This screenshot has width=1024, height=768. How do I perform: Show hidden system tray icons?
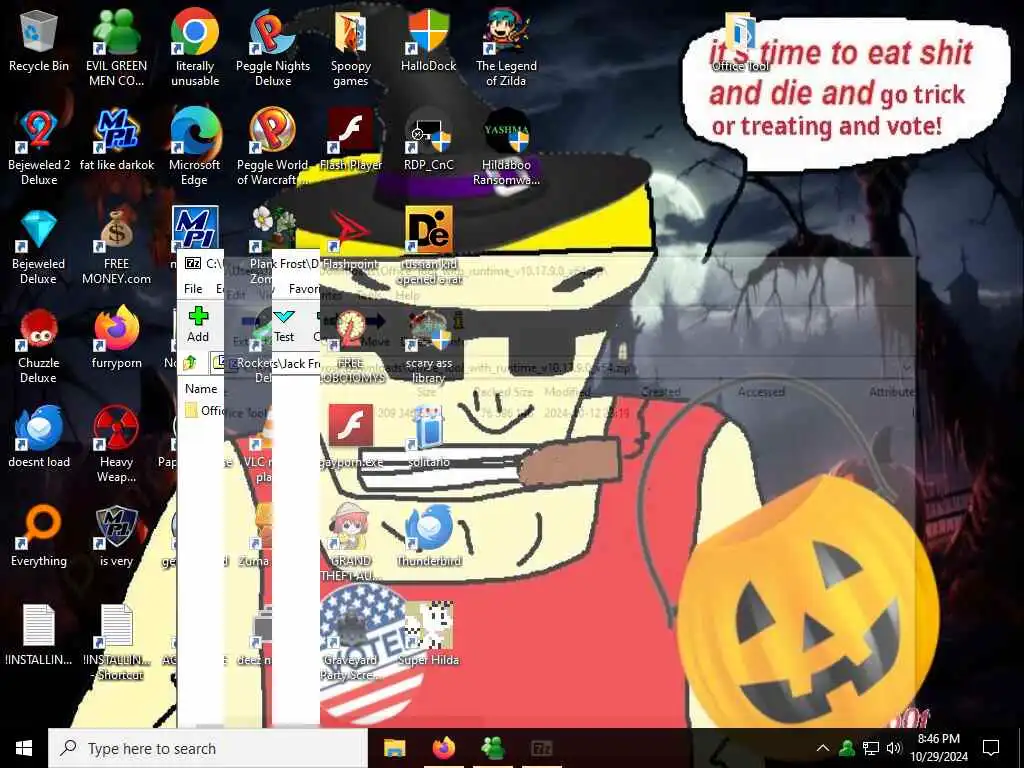pos(823,748)
